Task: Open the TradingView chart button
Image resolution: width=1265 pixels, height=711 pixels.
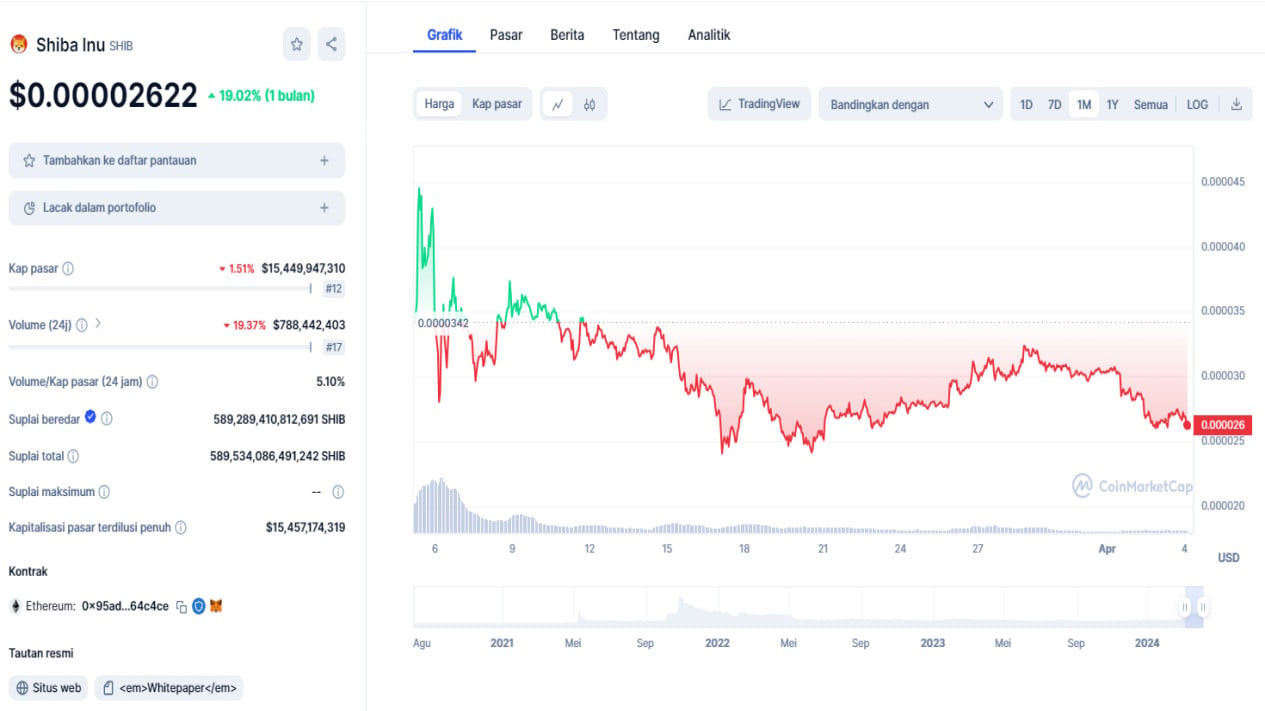Action: tap(760, 104)
